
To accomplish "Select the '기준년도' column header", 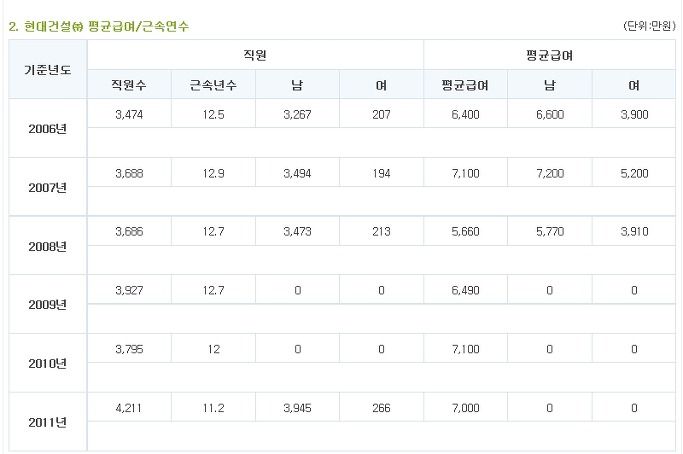I will click(47, 70).
